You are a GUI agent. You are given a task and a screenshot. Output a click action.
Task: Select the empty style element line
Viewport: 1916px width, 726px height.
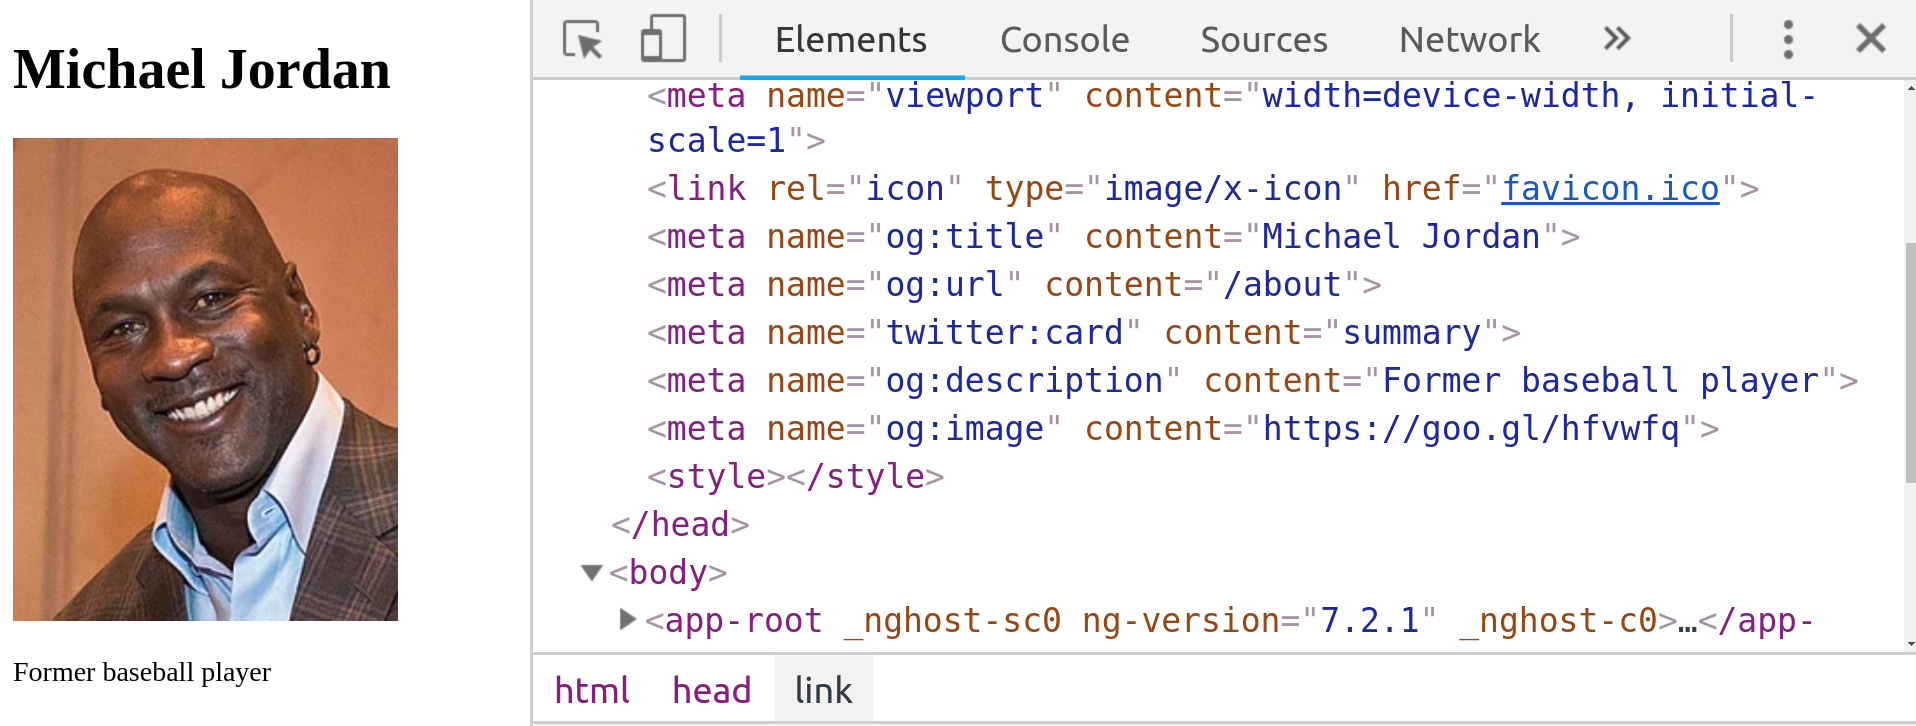pyautogui.click(x=795, y=477)
